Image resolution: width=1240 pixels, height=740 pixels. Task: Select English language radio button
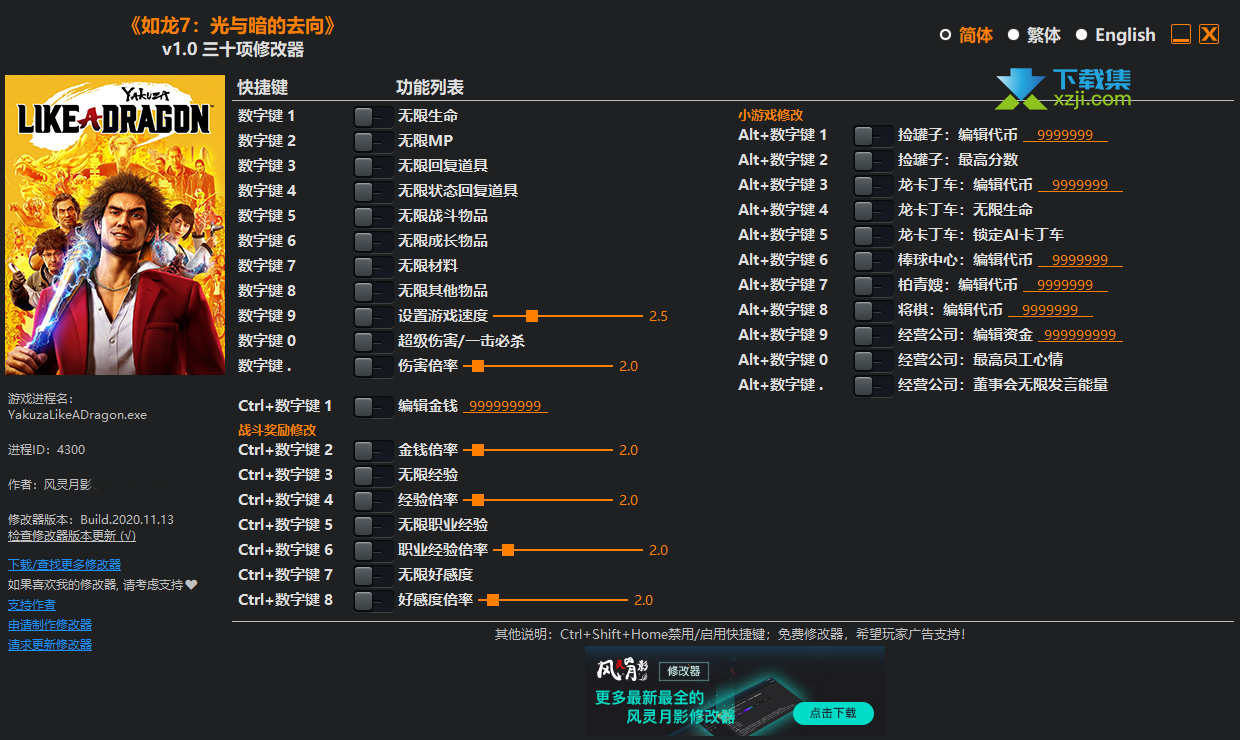1081,35
